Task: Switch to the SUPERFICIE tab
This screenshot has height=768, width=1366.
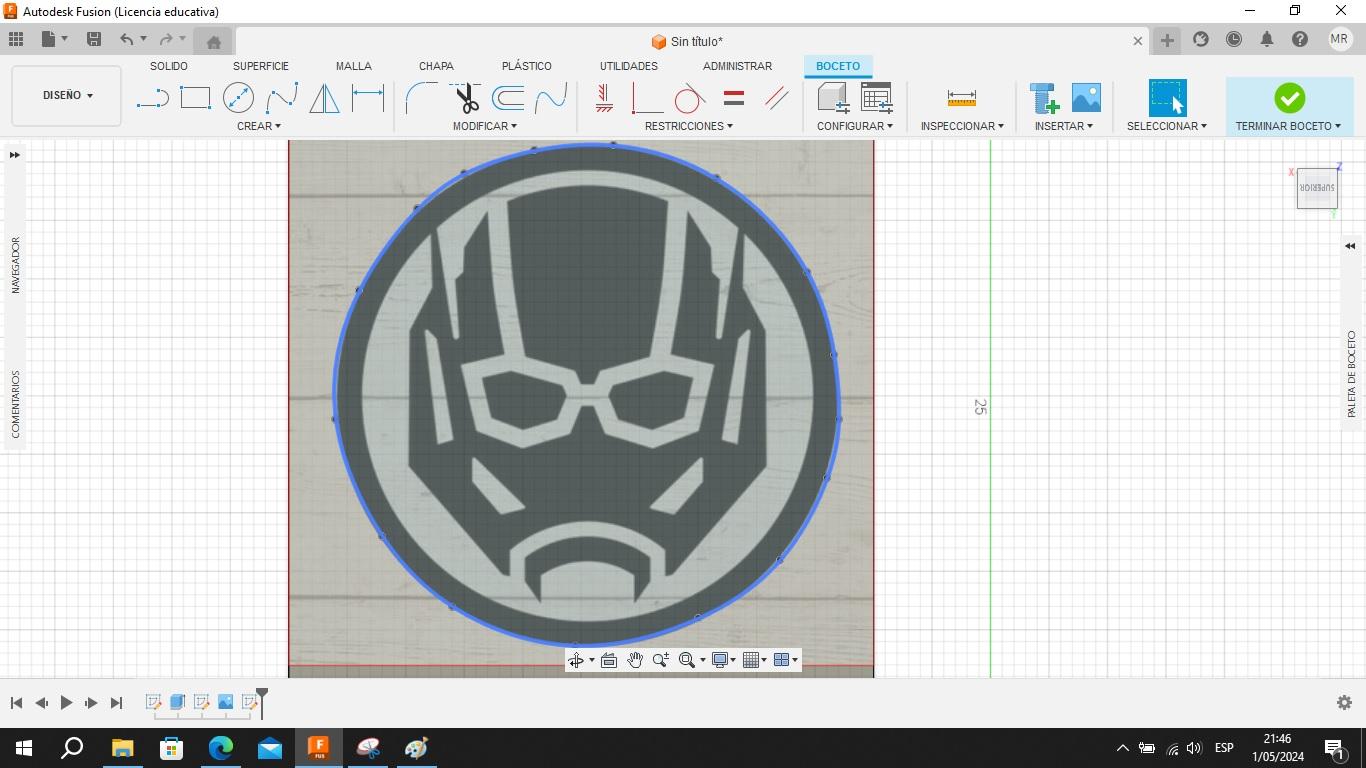Action: click(x=261, y=66)
